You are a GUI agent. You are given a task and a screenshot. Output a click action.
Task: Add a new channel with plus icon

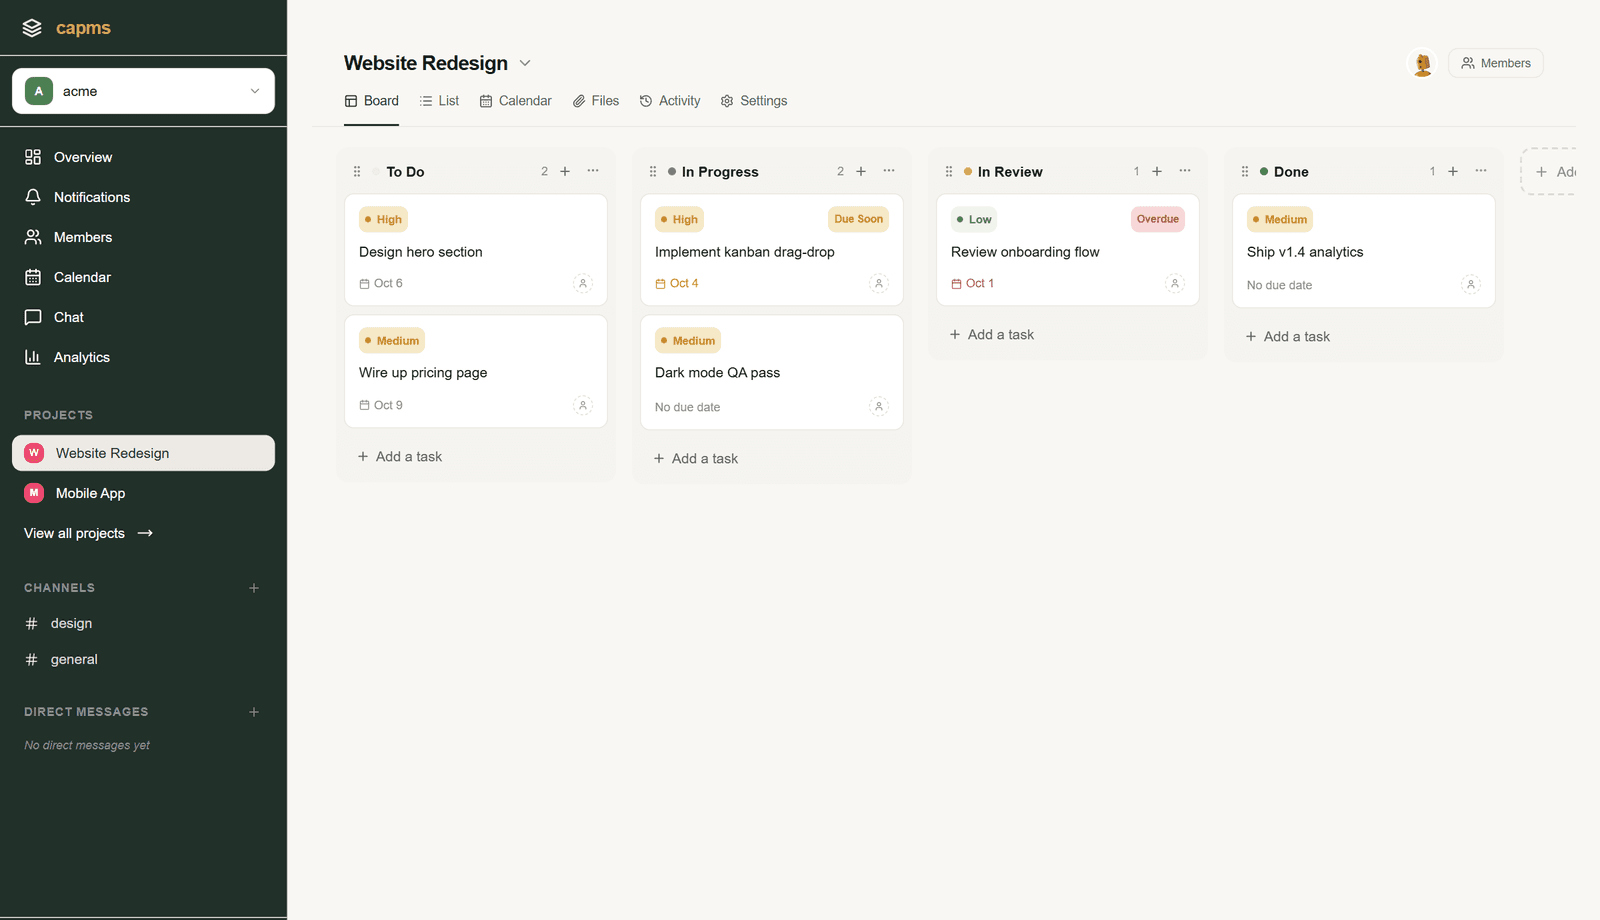[x=254, y=588]
